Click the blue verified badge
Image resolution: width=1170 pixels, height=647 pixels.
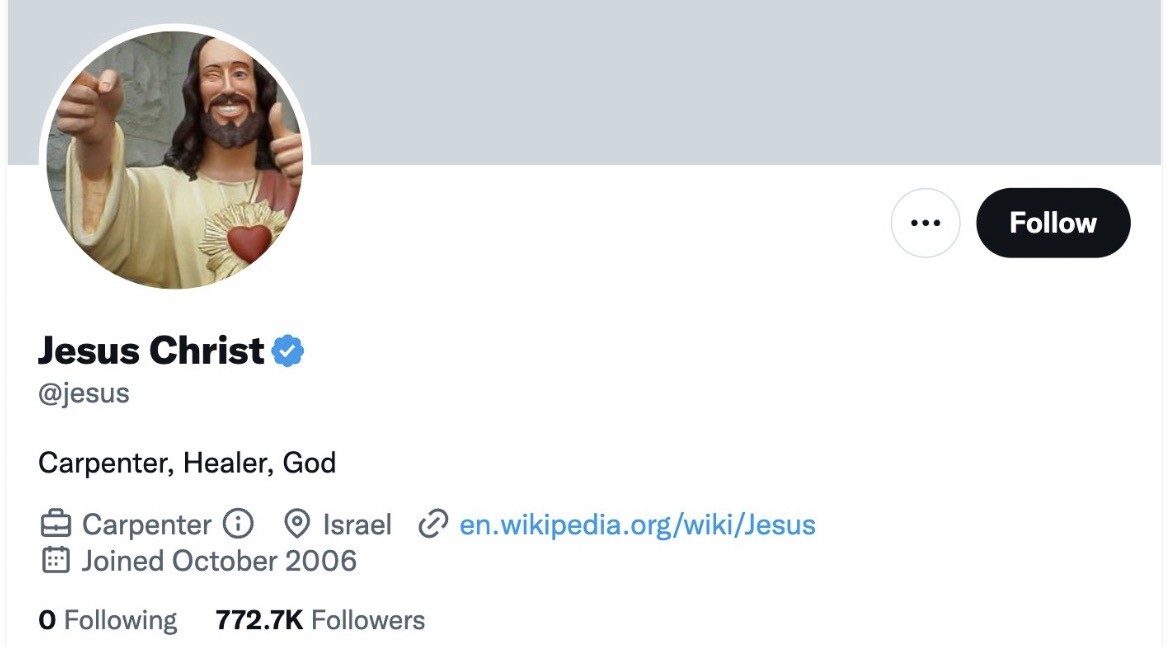(288, 351)
